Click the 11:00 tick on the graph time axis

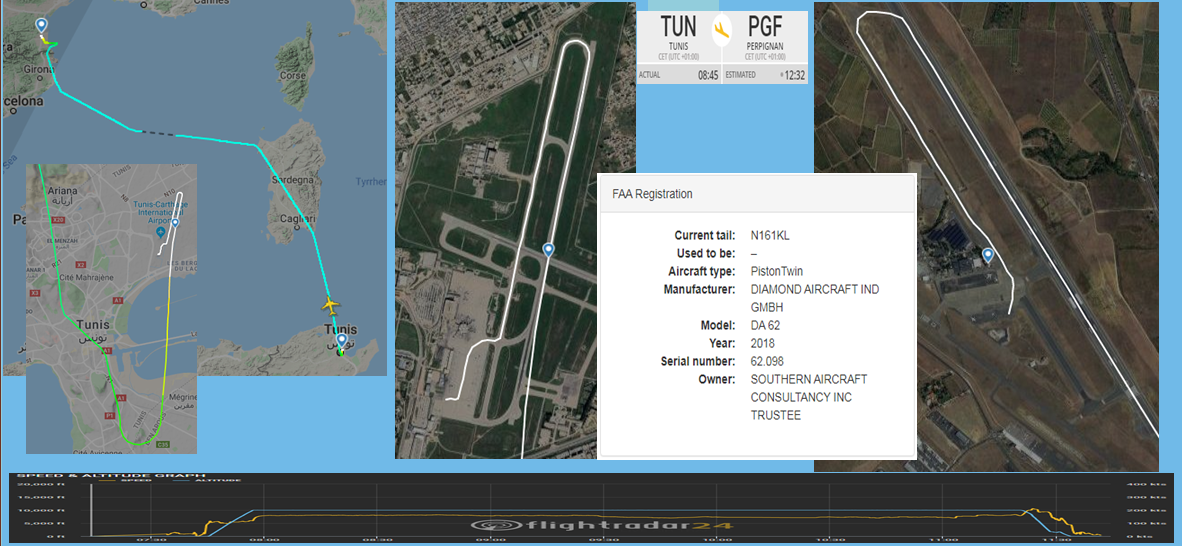[943, 539]
